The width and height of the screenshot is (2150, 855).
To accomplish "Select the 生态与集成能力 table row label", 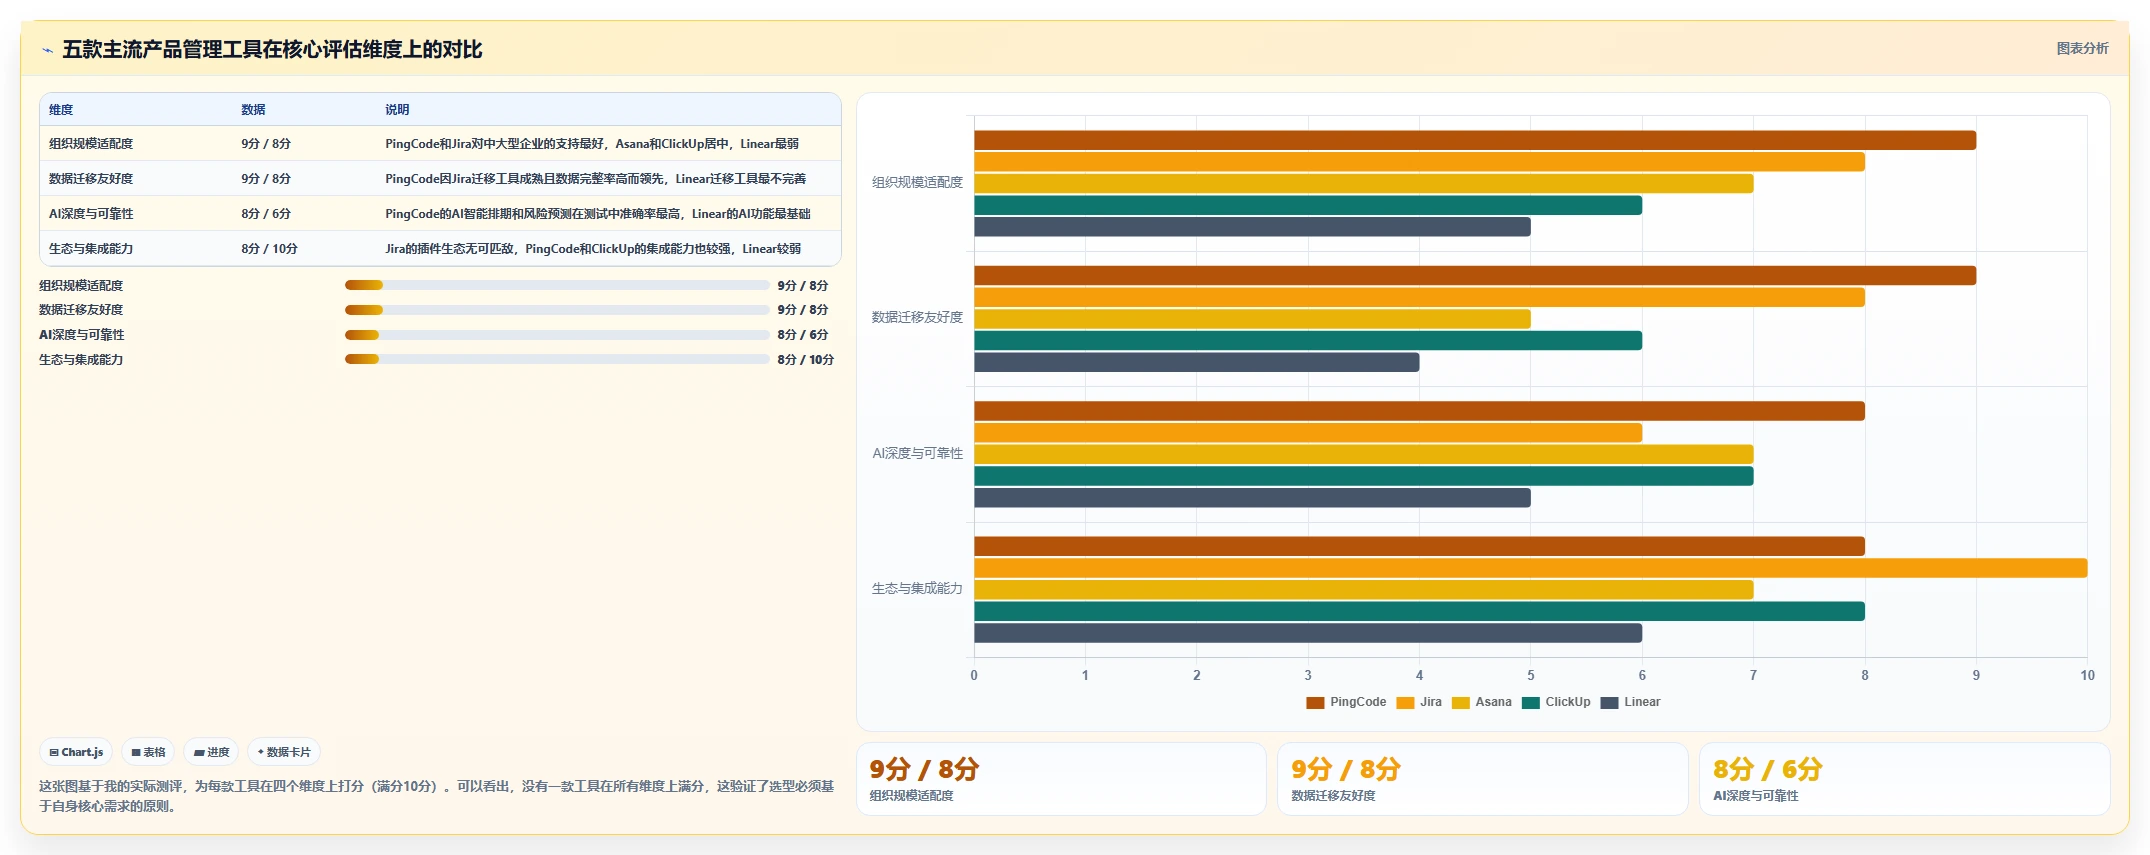I will [91, 249].
